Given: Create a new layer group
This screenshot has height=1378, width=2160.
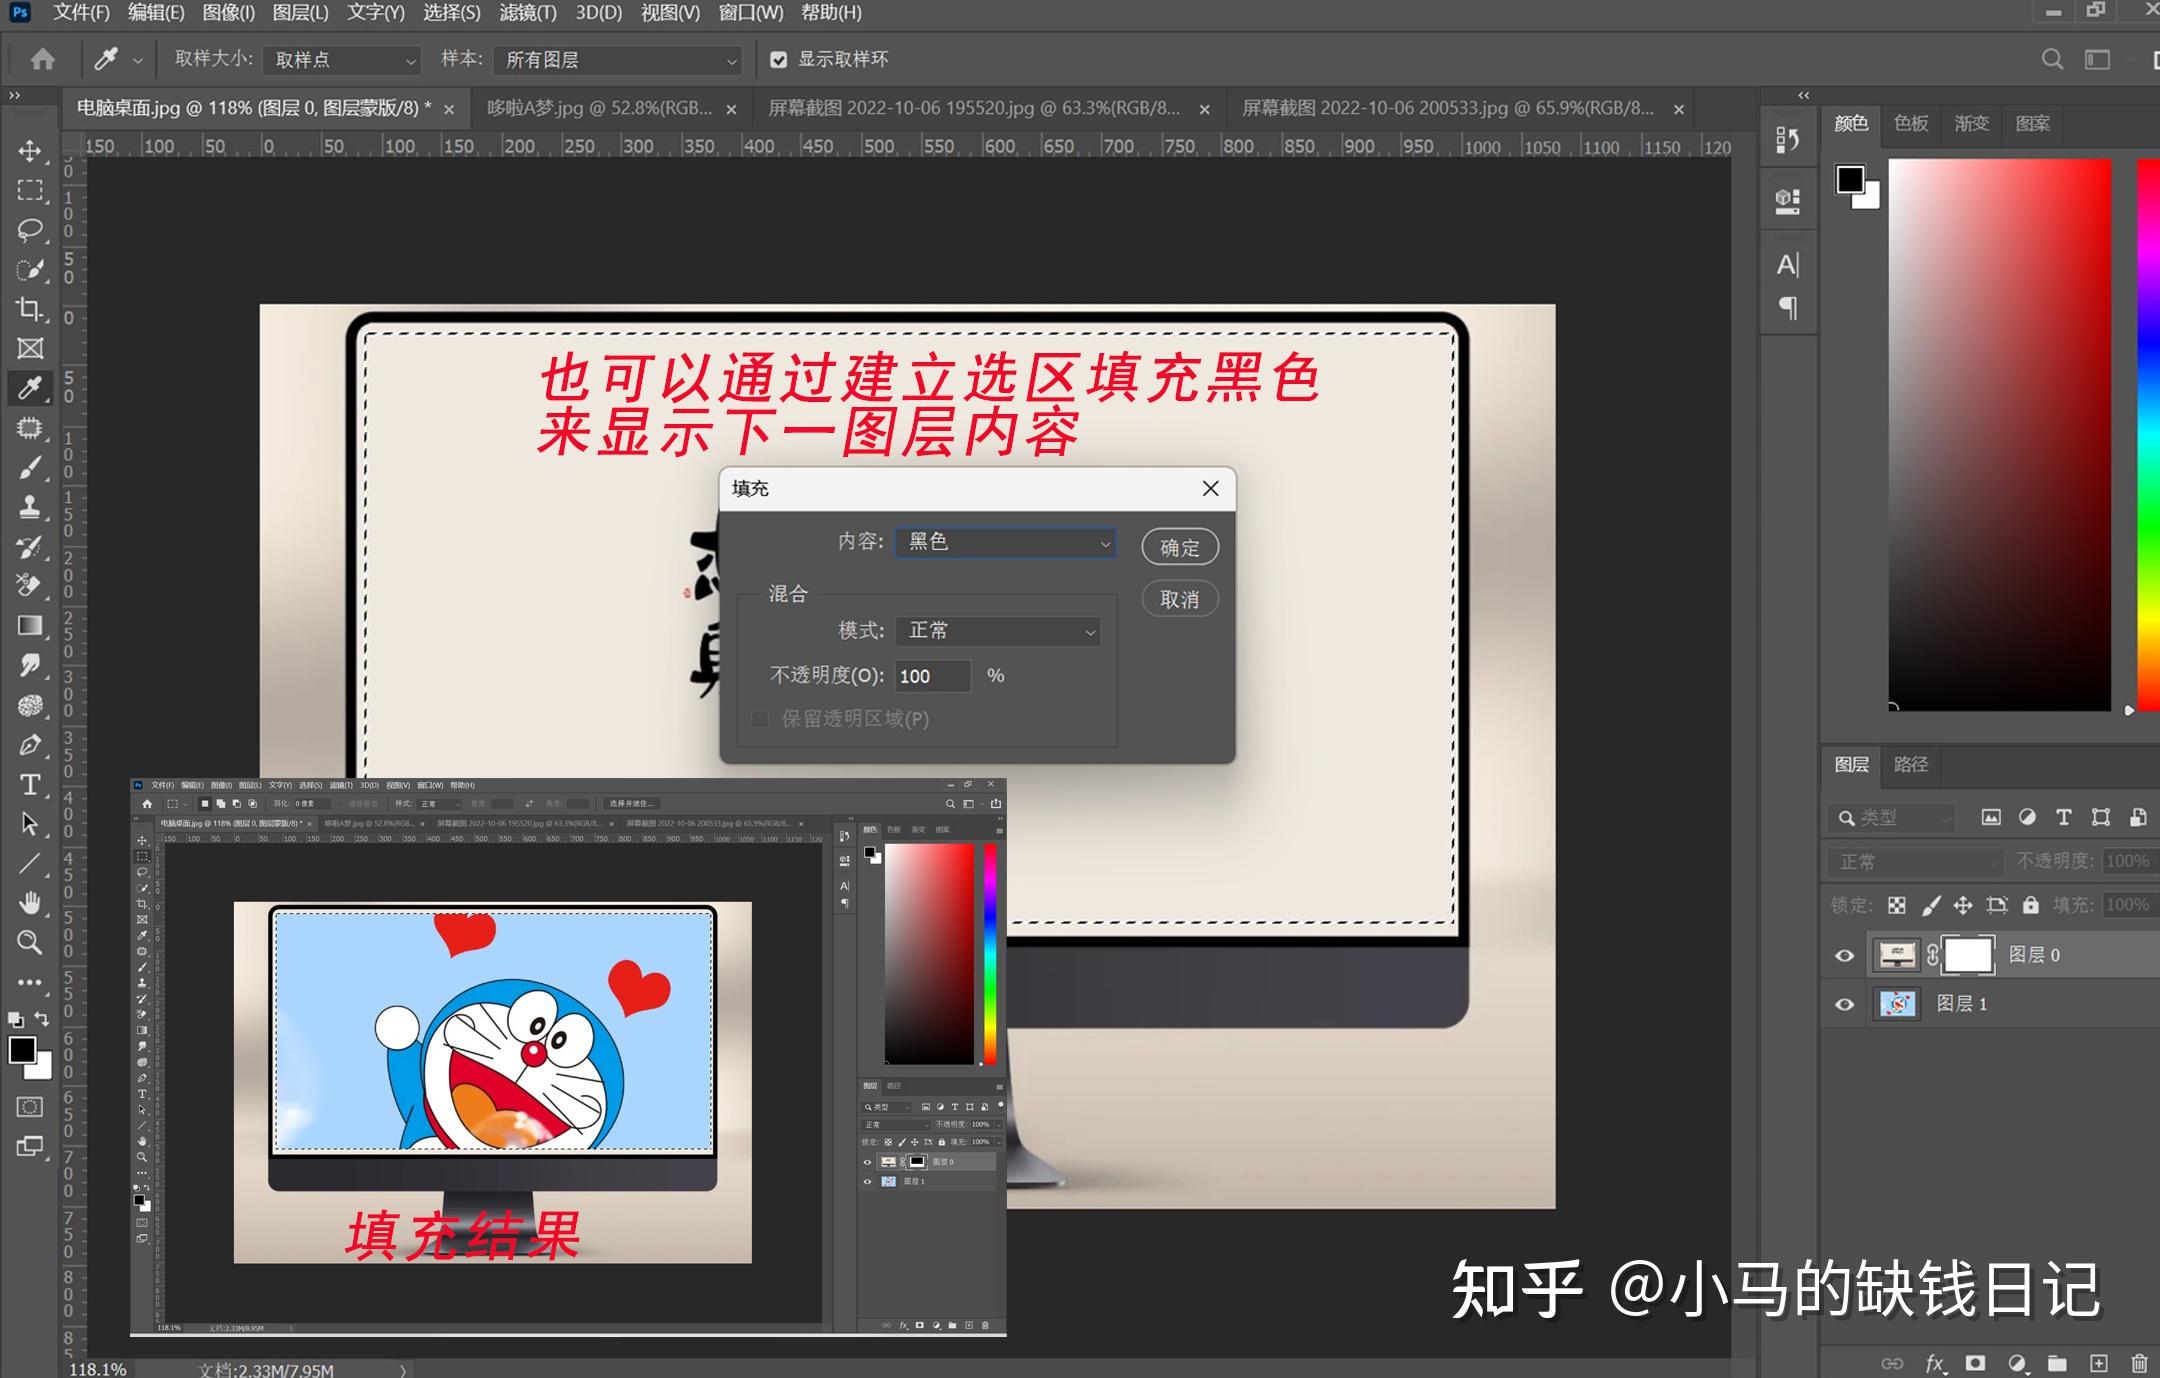Looking at the screenshot, I should pyautogui.click(x=2057, y=1363).
